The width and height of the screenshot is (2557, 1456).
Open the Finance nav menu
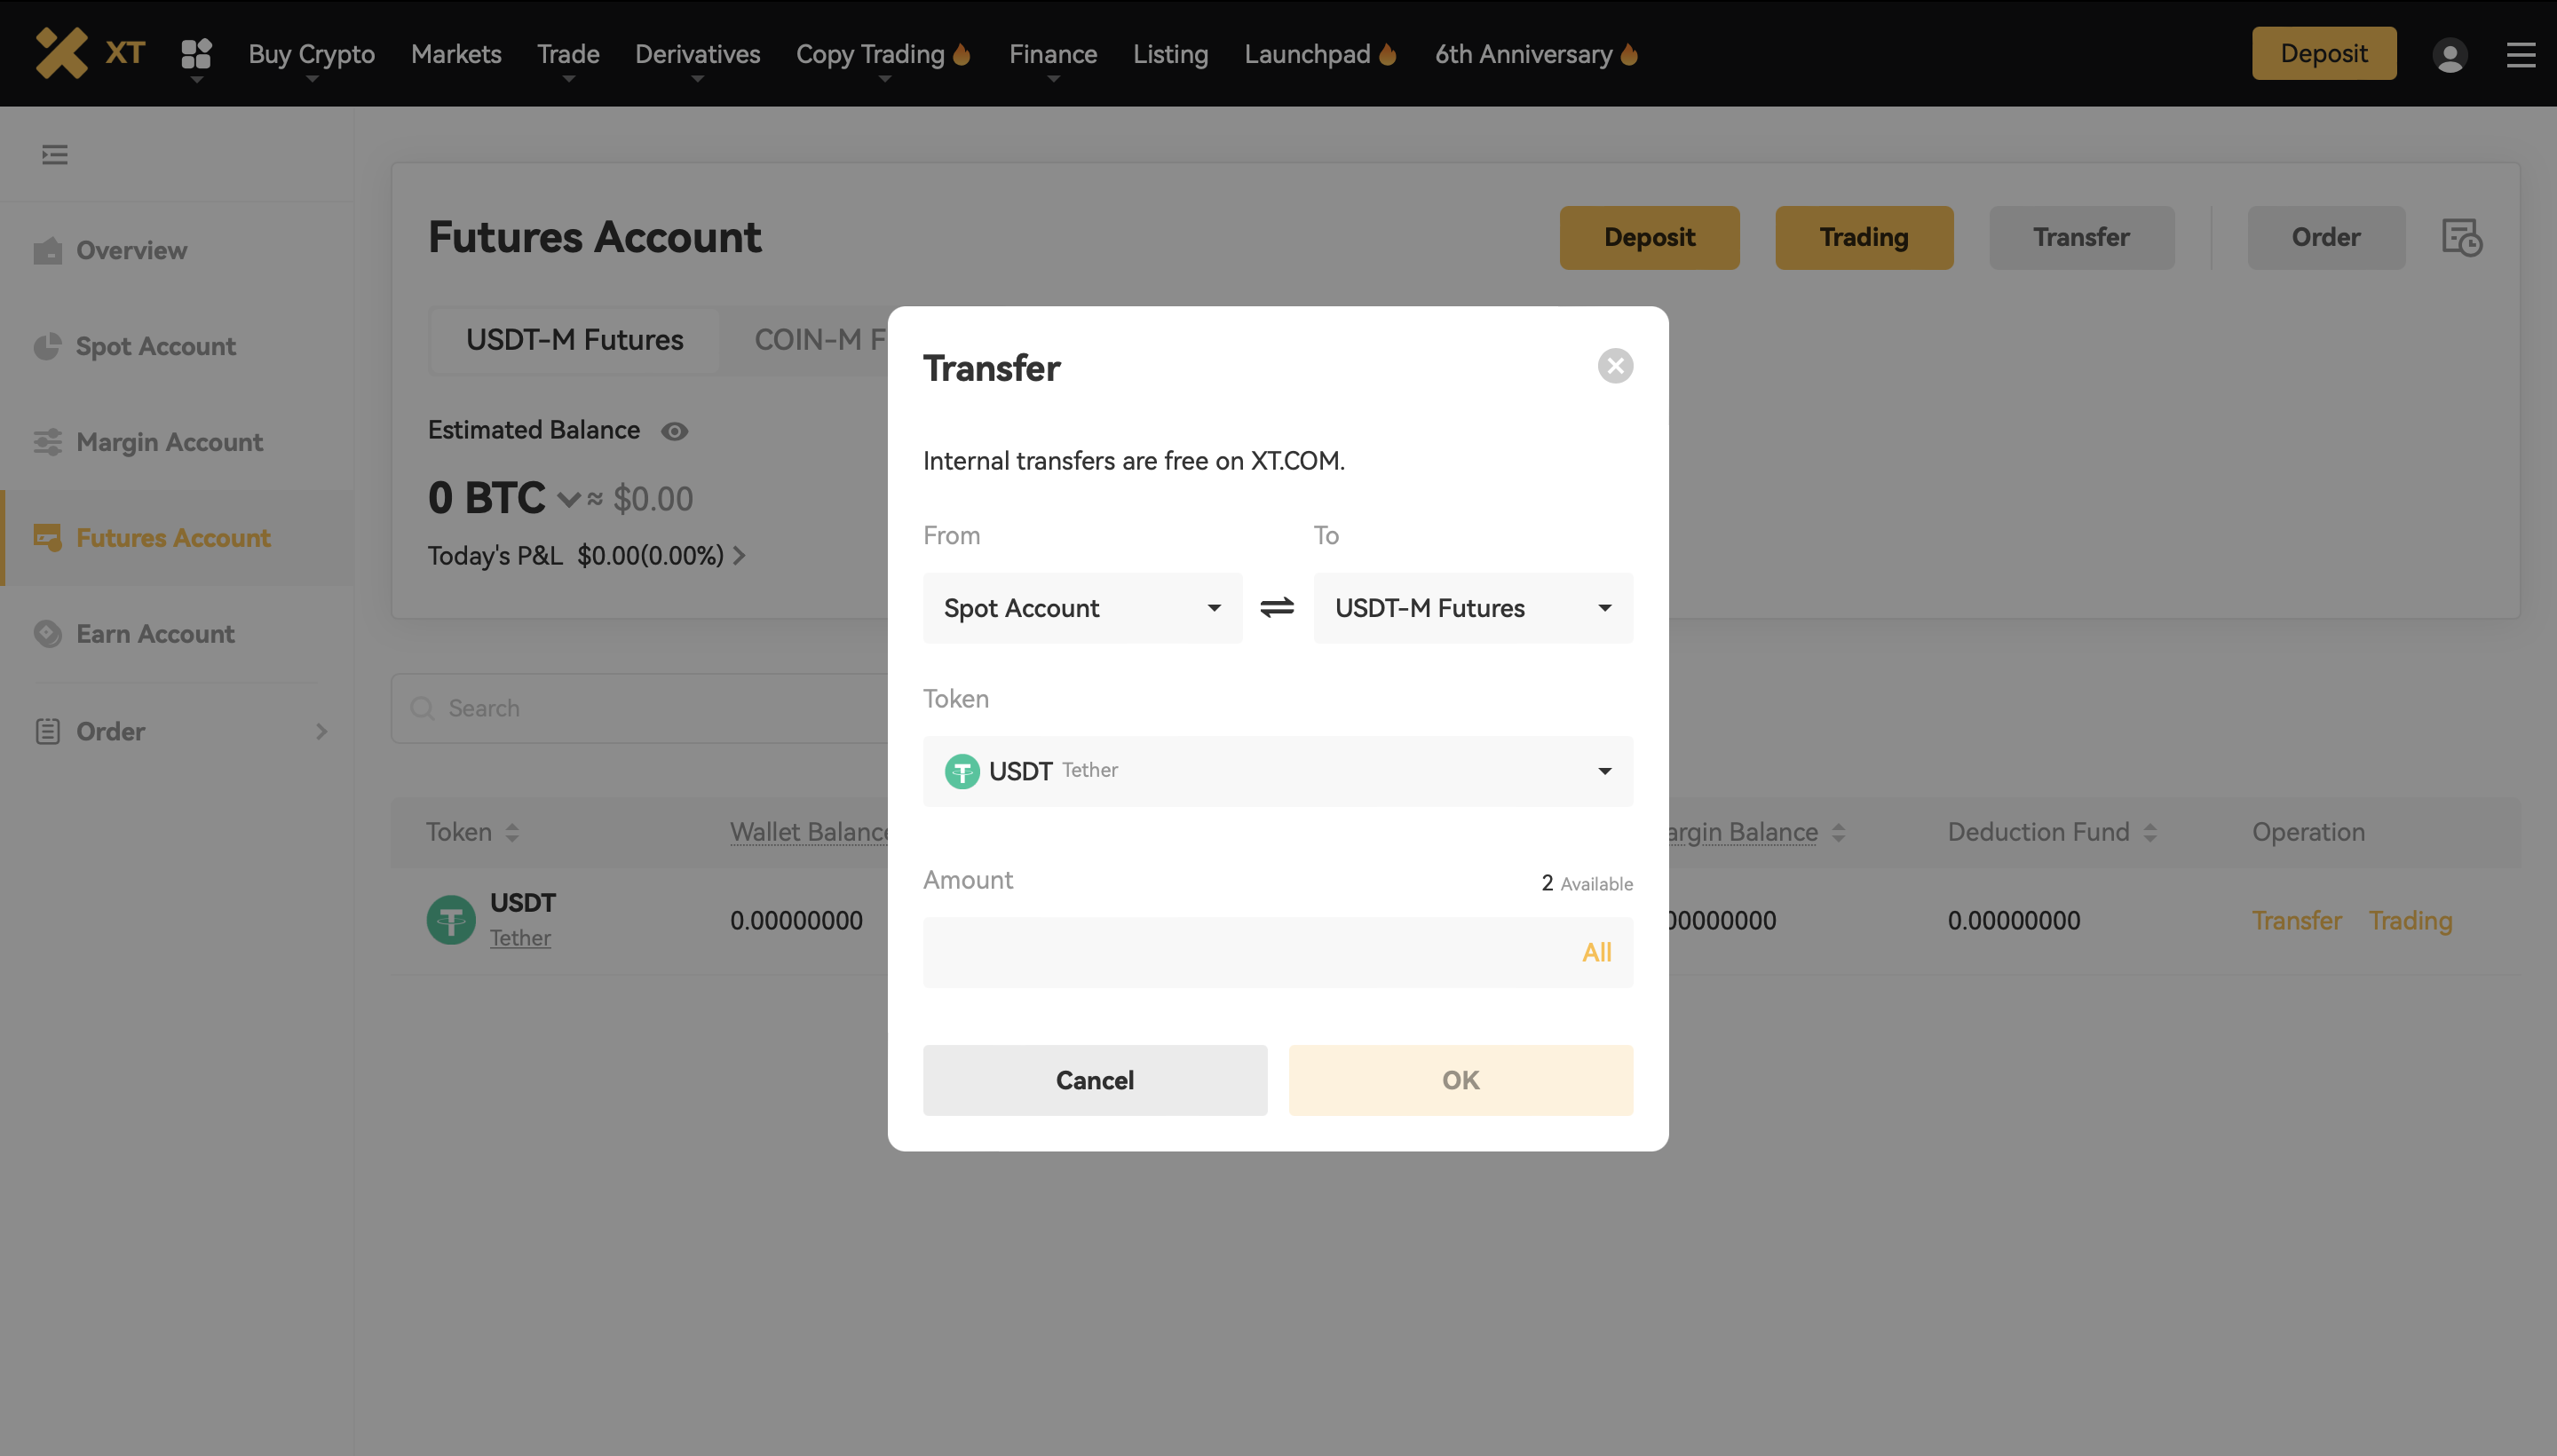pyautogui.click(x=1052, y=54)
